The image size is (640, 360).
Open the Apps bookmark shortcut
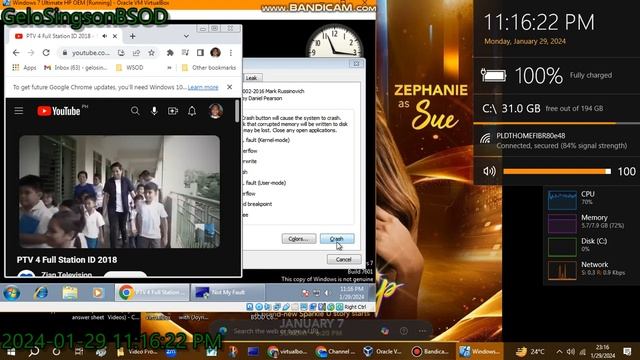(24, 68)
